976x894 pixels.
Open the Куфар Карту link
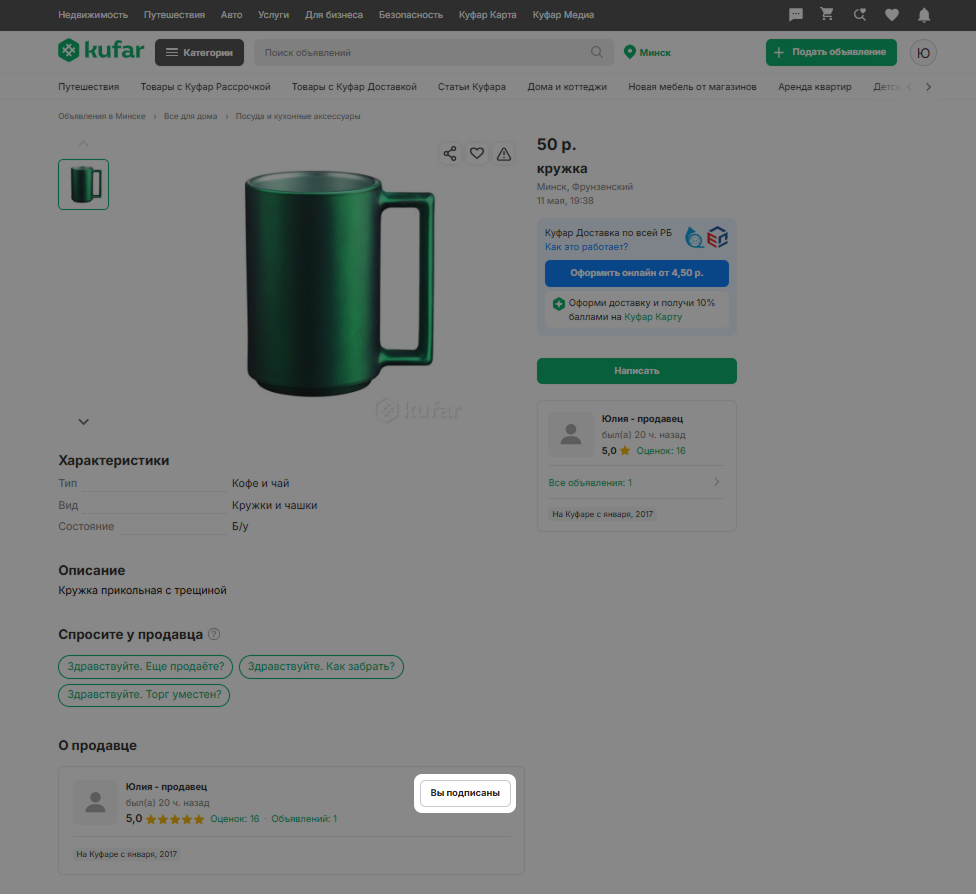(x=653, y=317)
